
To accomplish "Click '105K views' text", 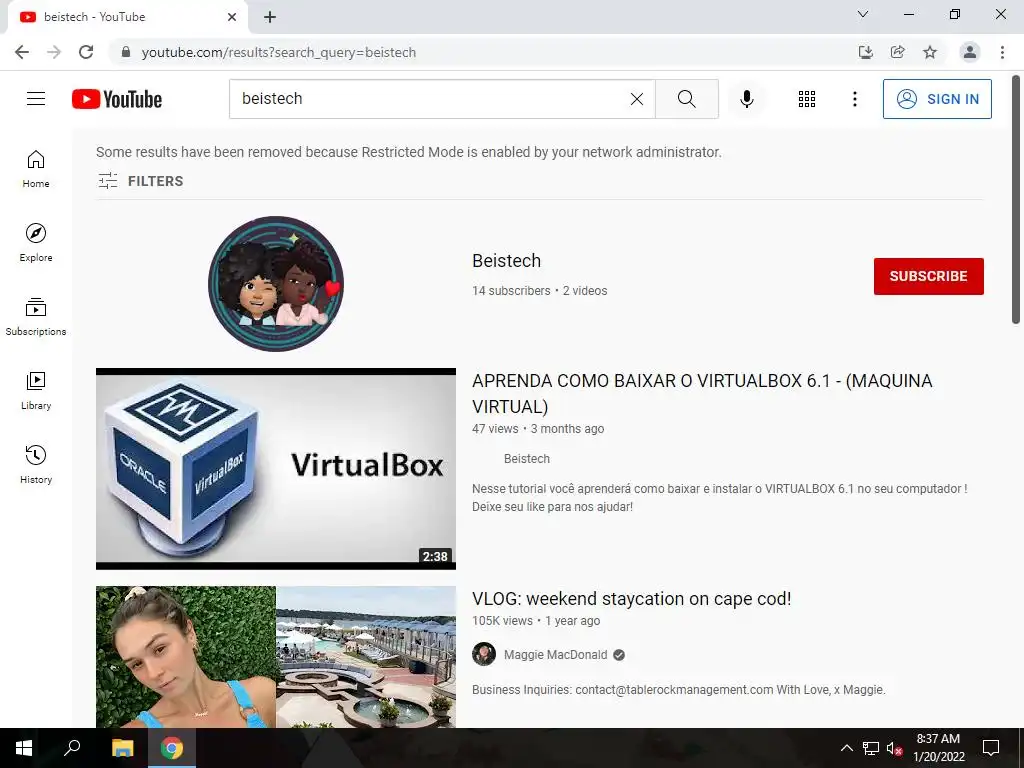I will point(502,621).
